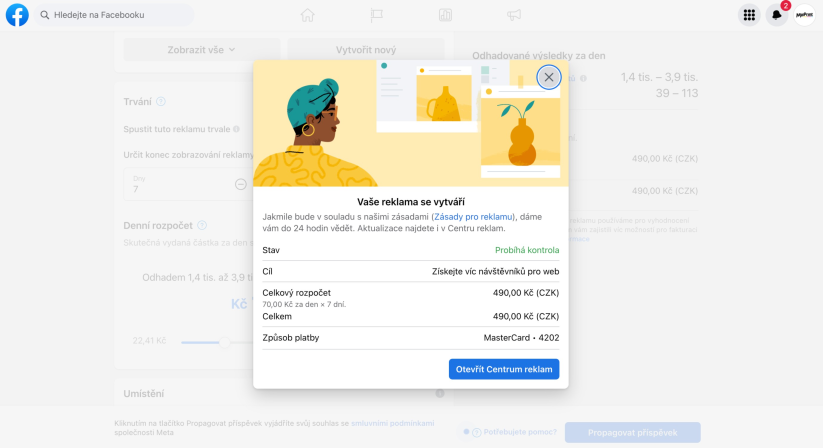Screen dimensions: 823x448
Task: Open the Pages flag icon in navigation
Action: pos(376,15)
